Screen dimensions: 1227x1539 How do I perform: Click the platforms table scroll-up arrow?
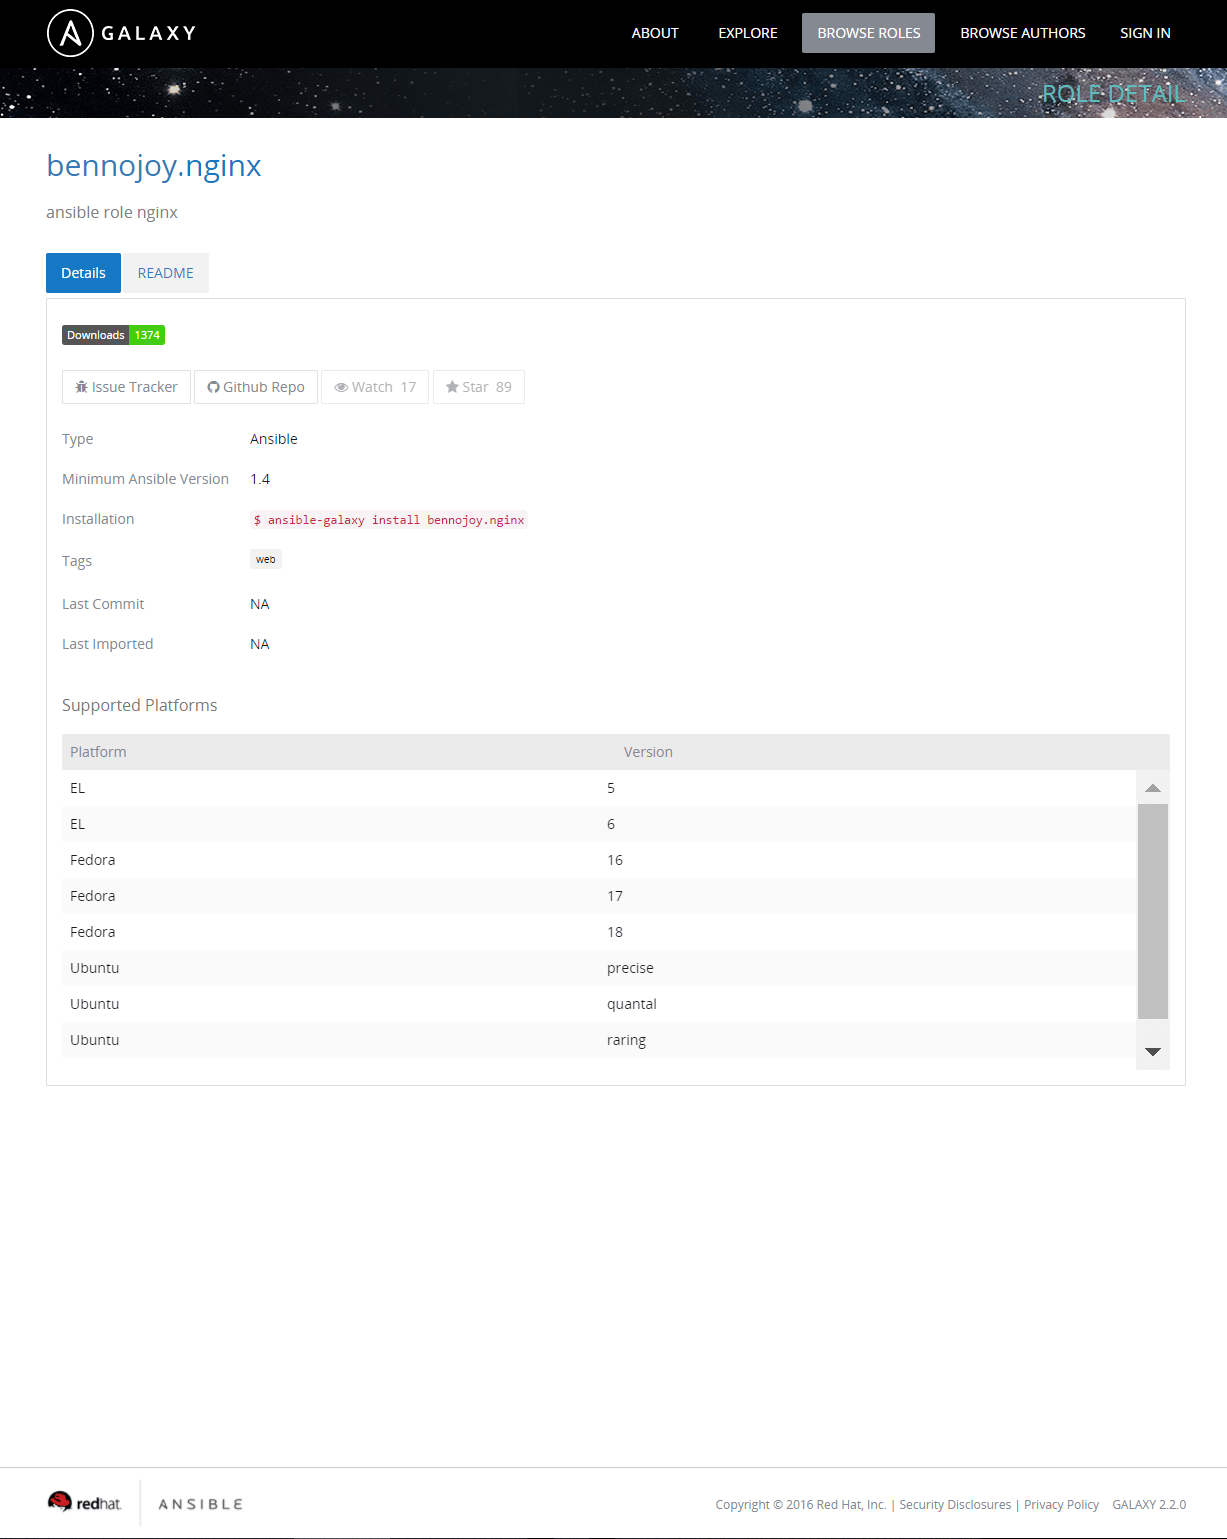click(1152, 788)
